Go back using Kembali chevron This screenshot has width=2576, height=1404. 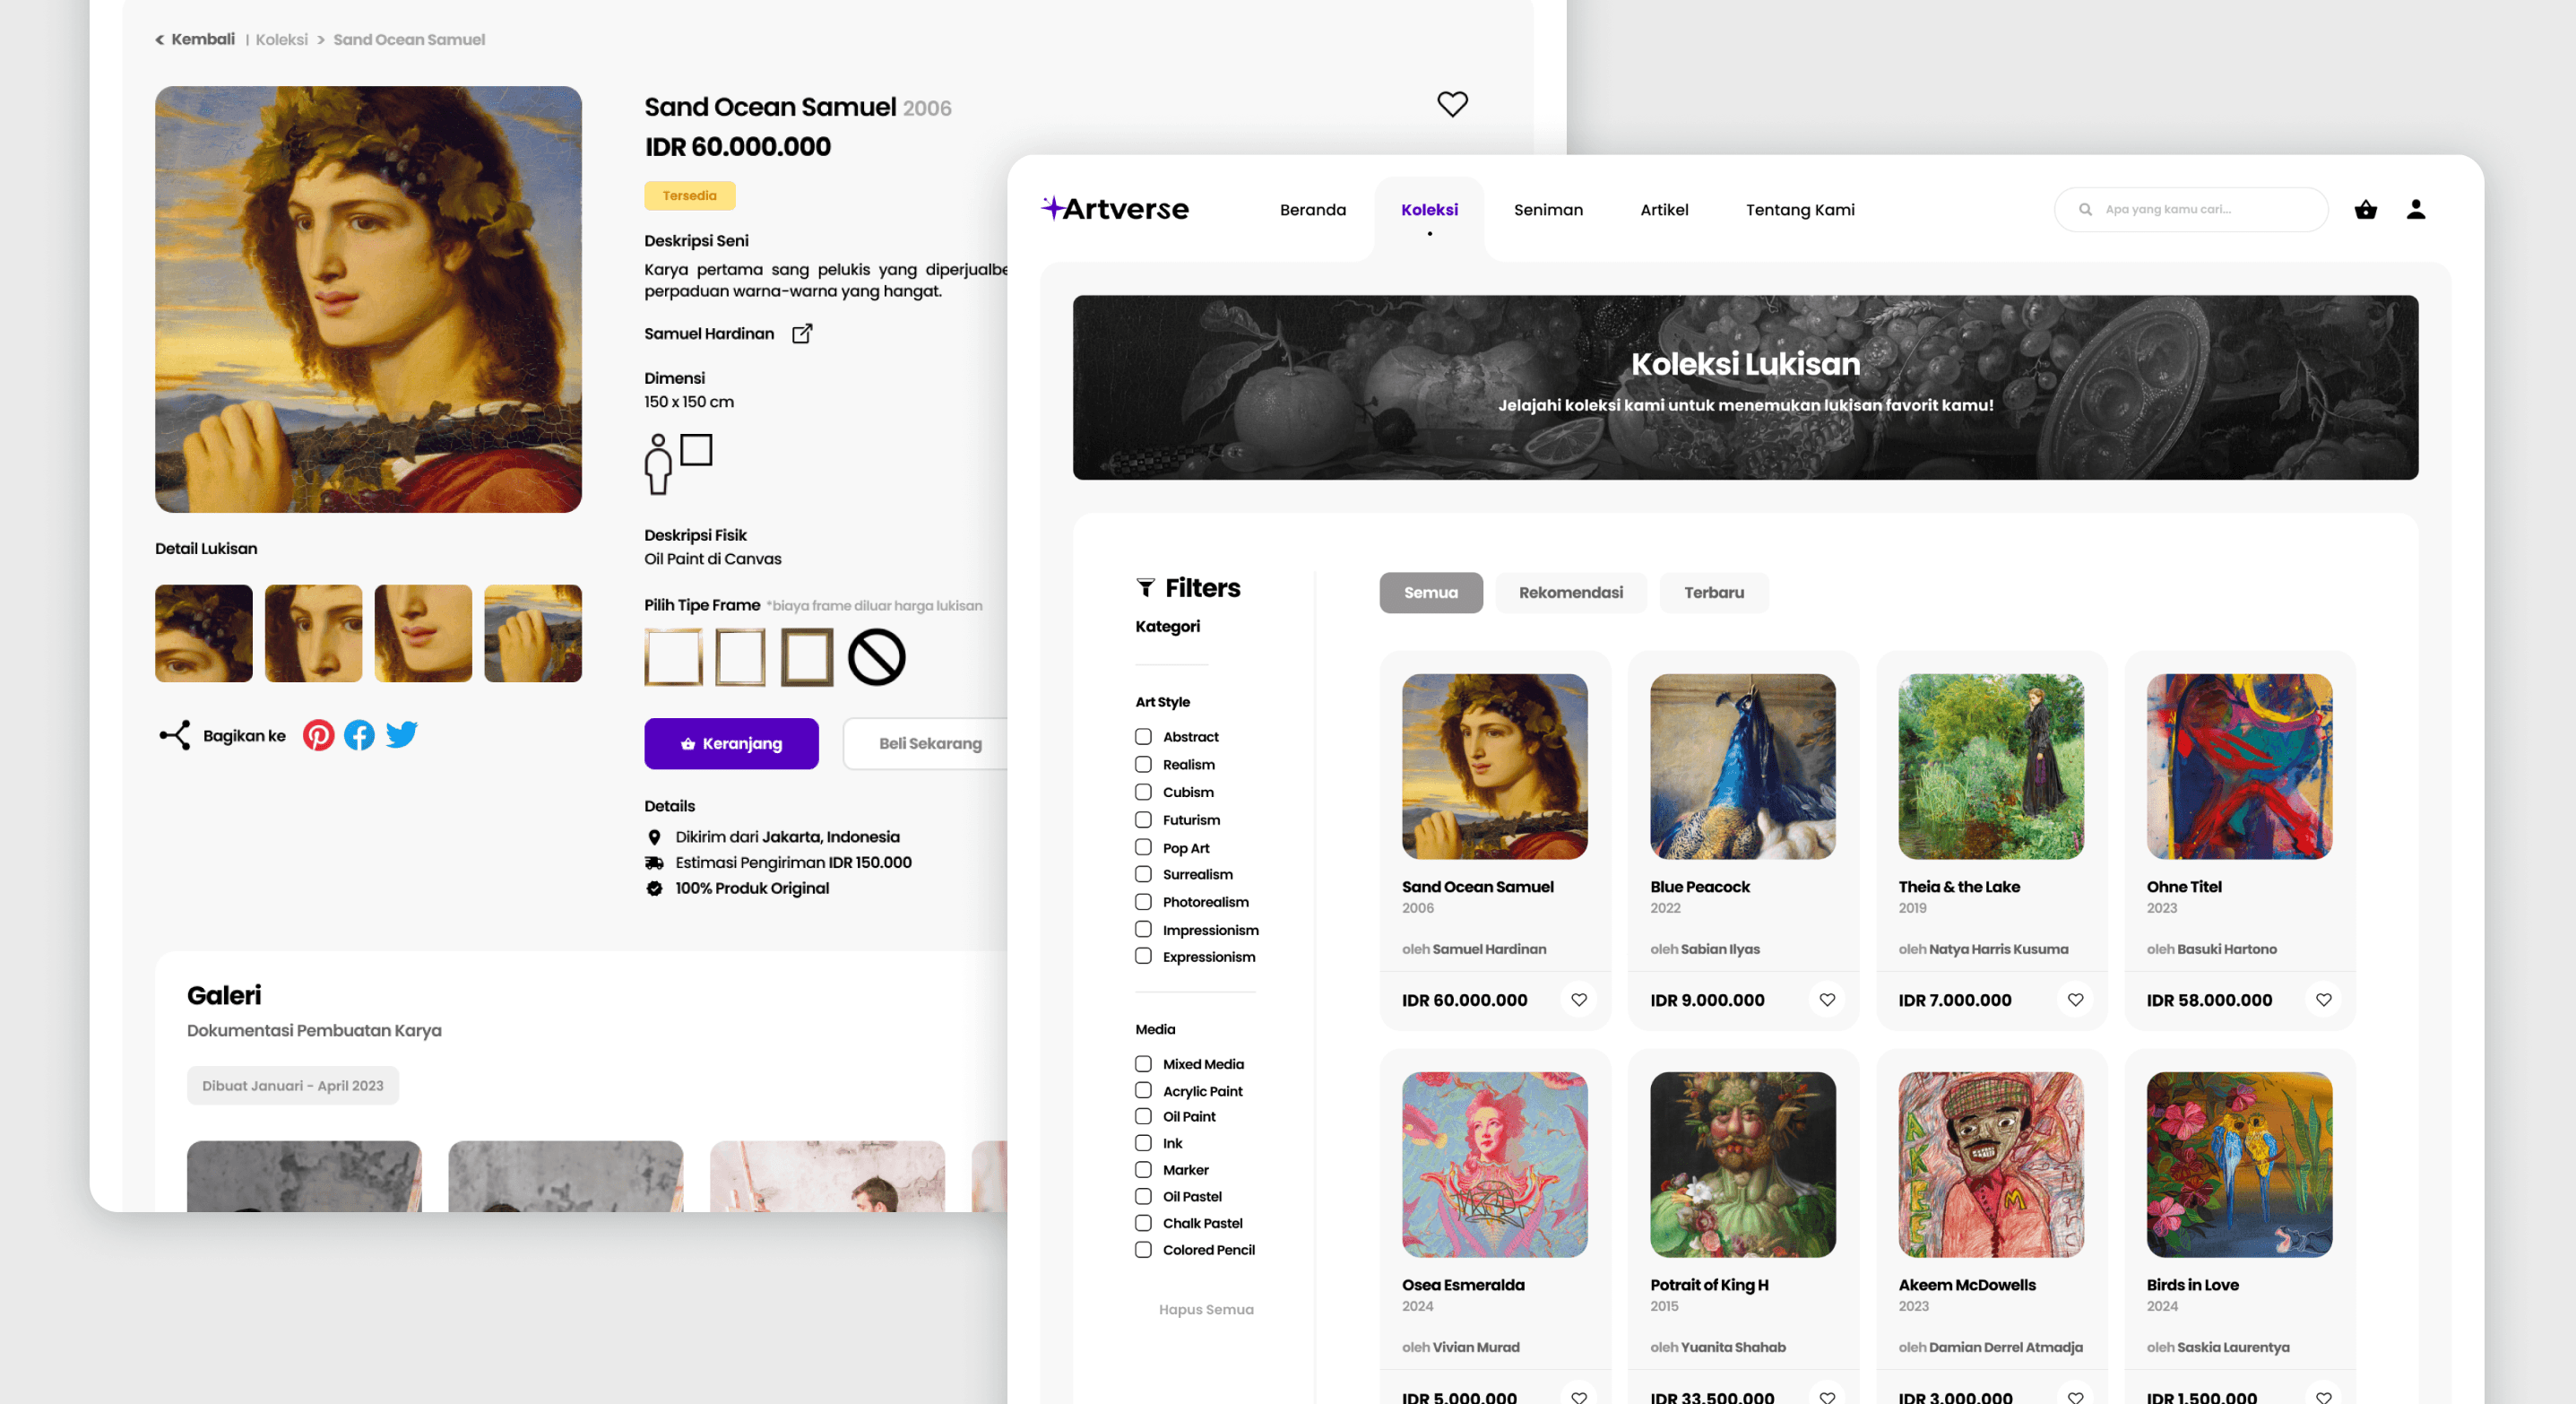(160, 40)
